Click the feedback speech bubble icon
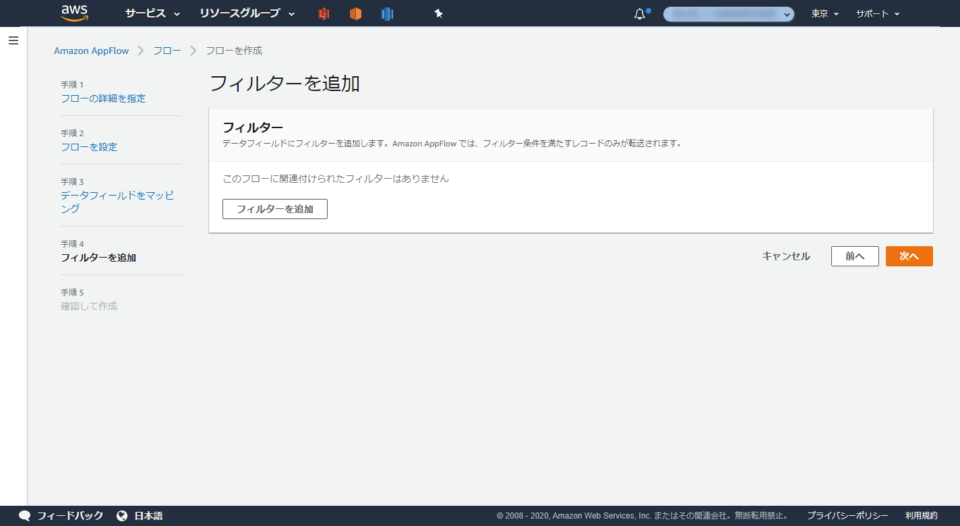Viewport: 960px width, 526px height. tap(24, 516)
